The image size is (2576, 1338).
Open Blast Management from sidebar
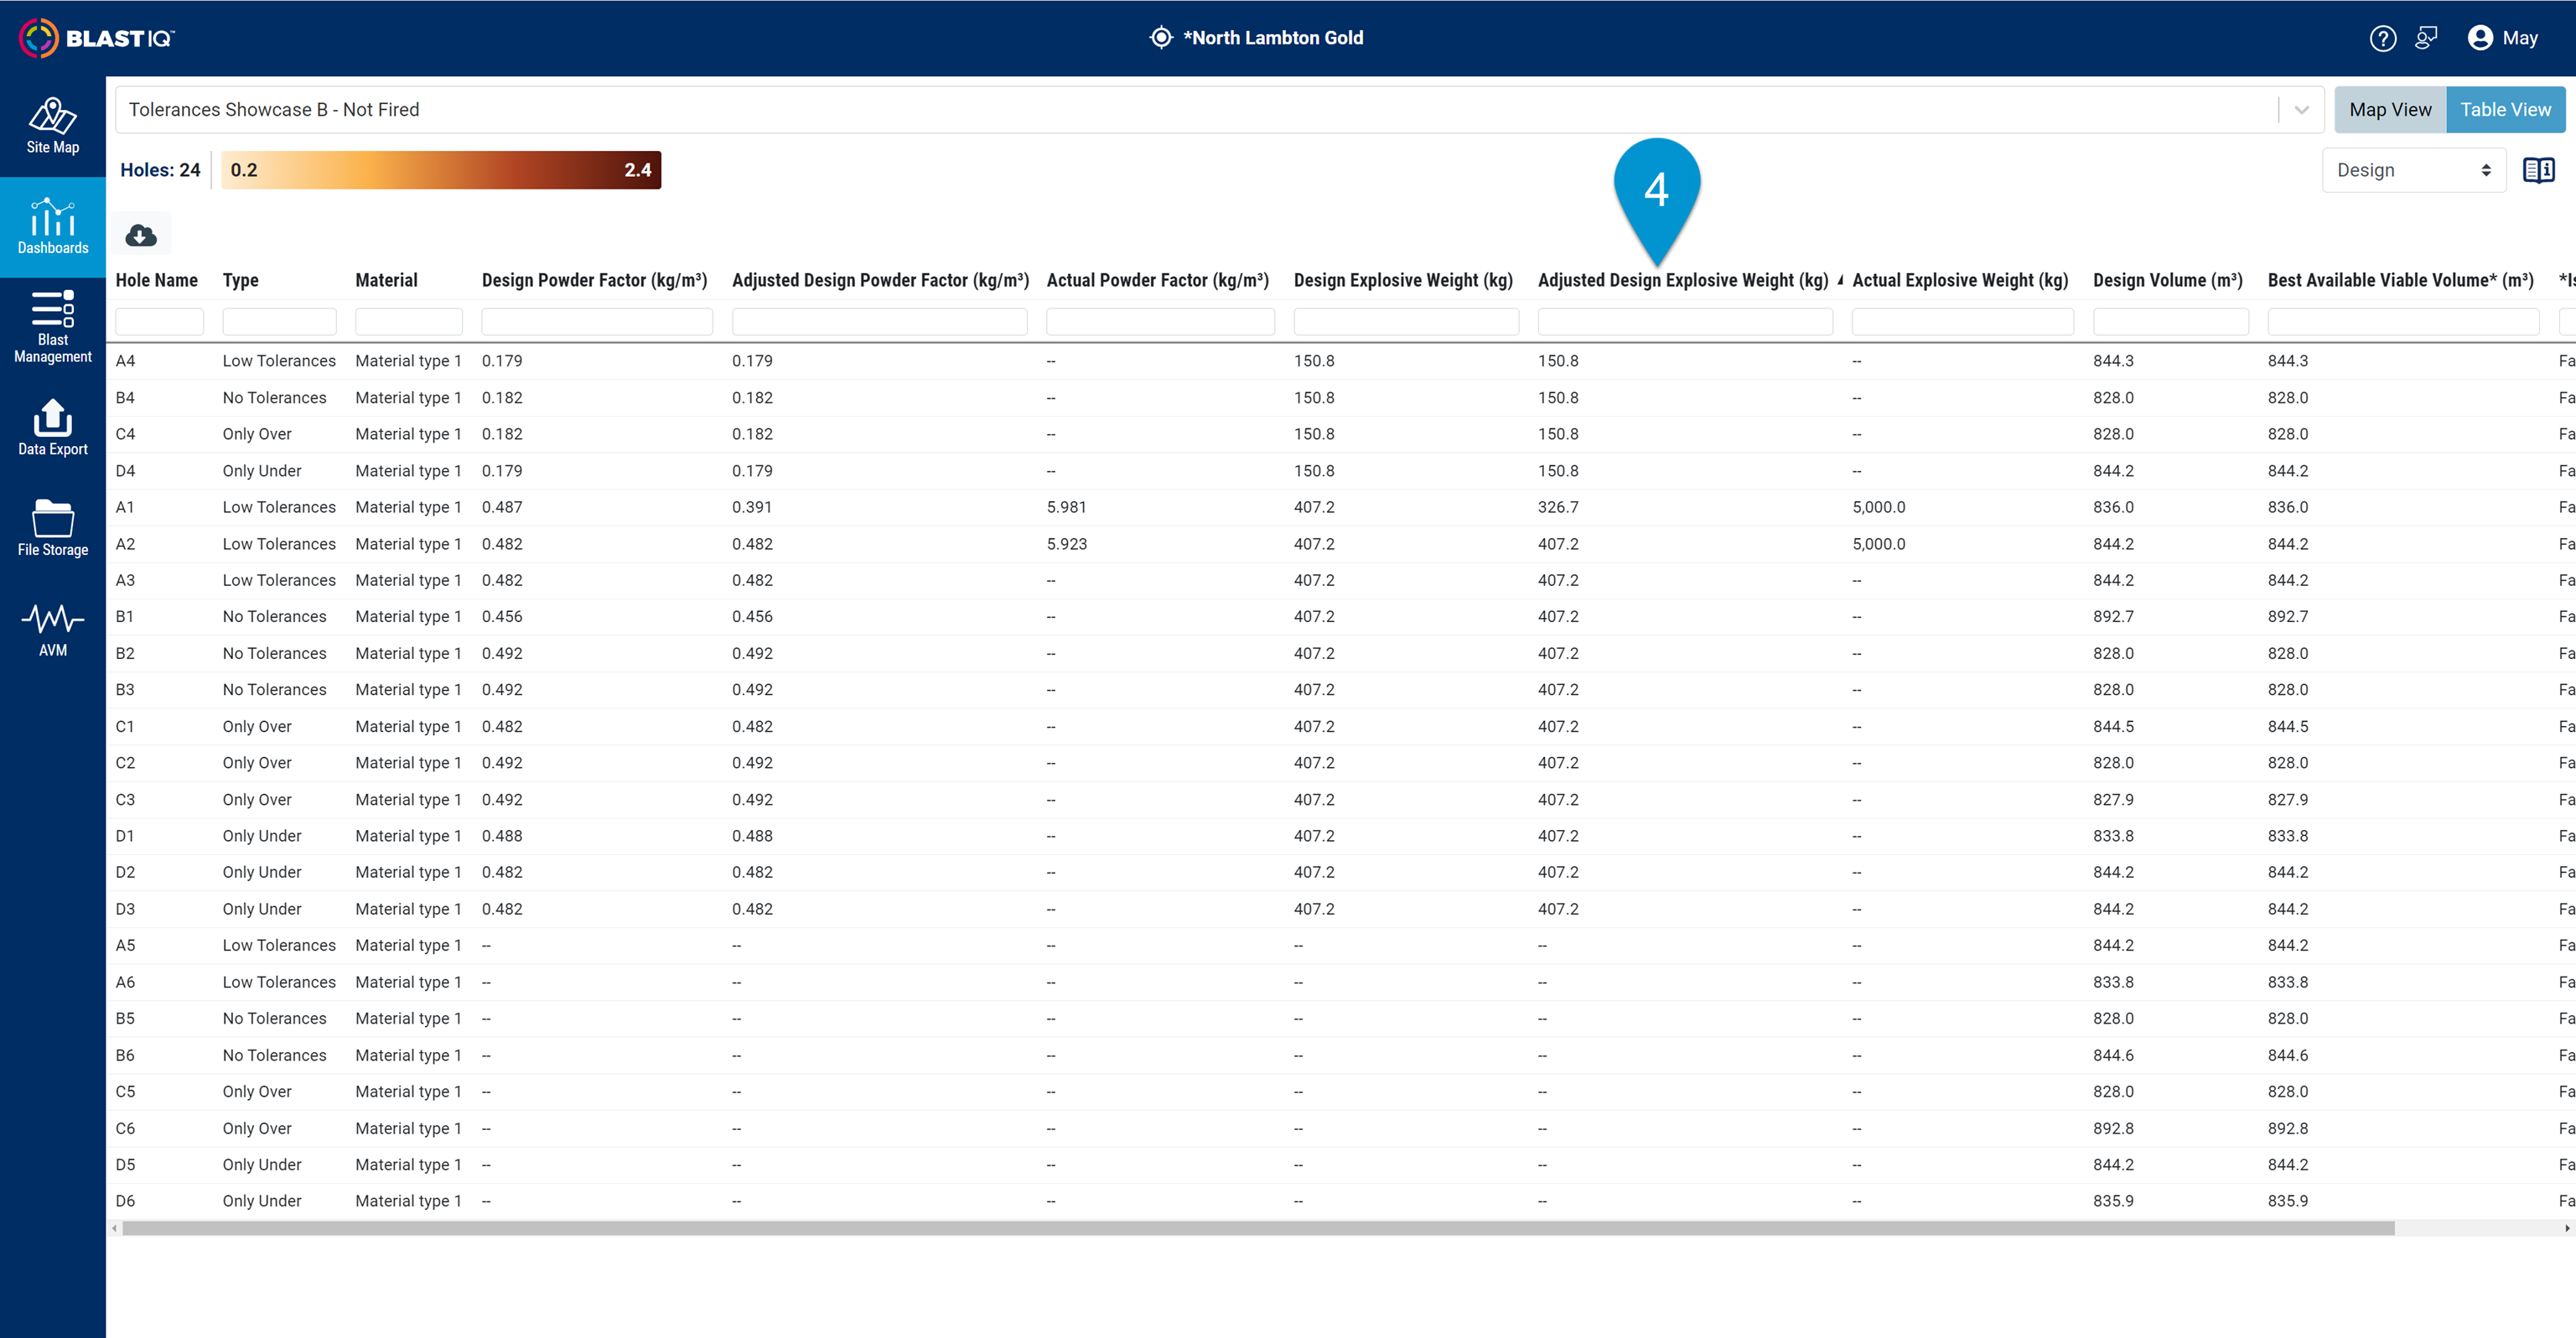[52, 326]
